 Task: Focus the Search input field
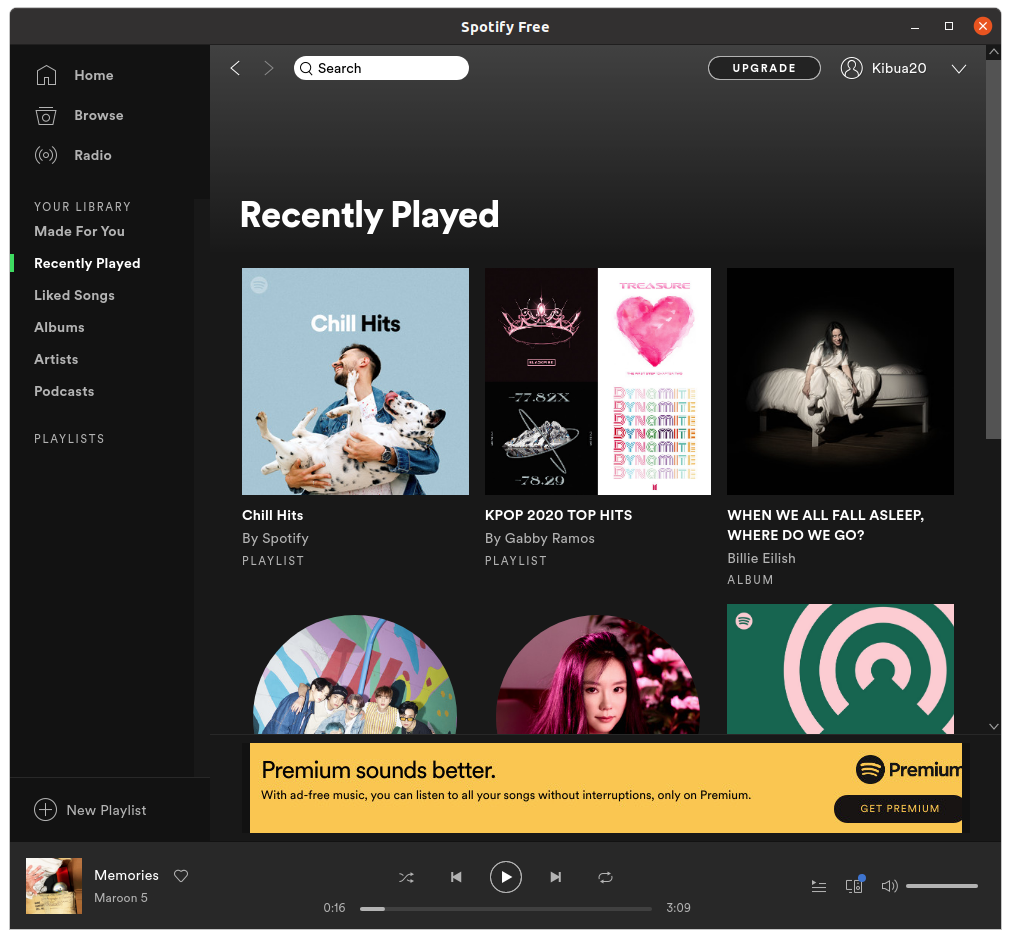click(x=381, y=68)
